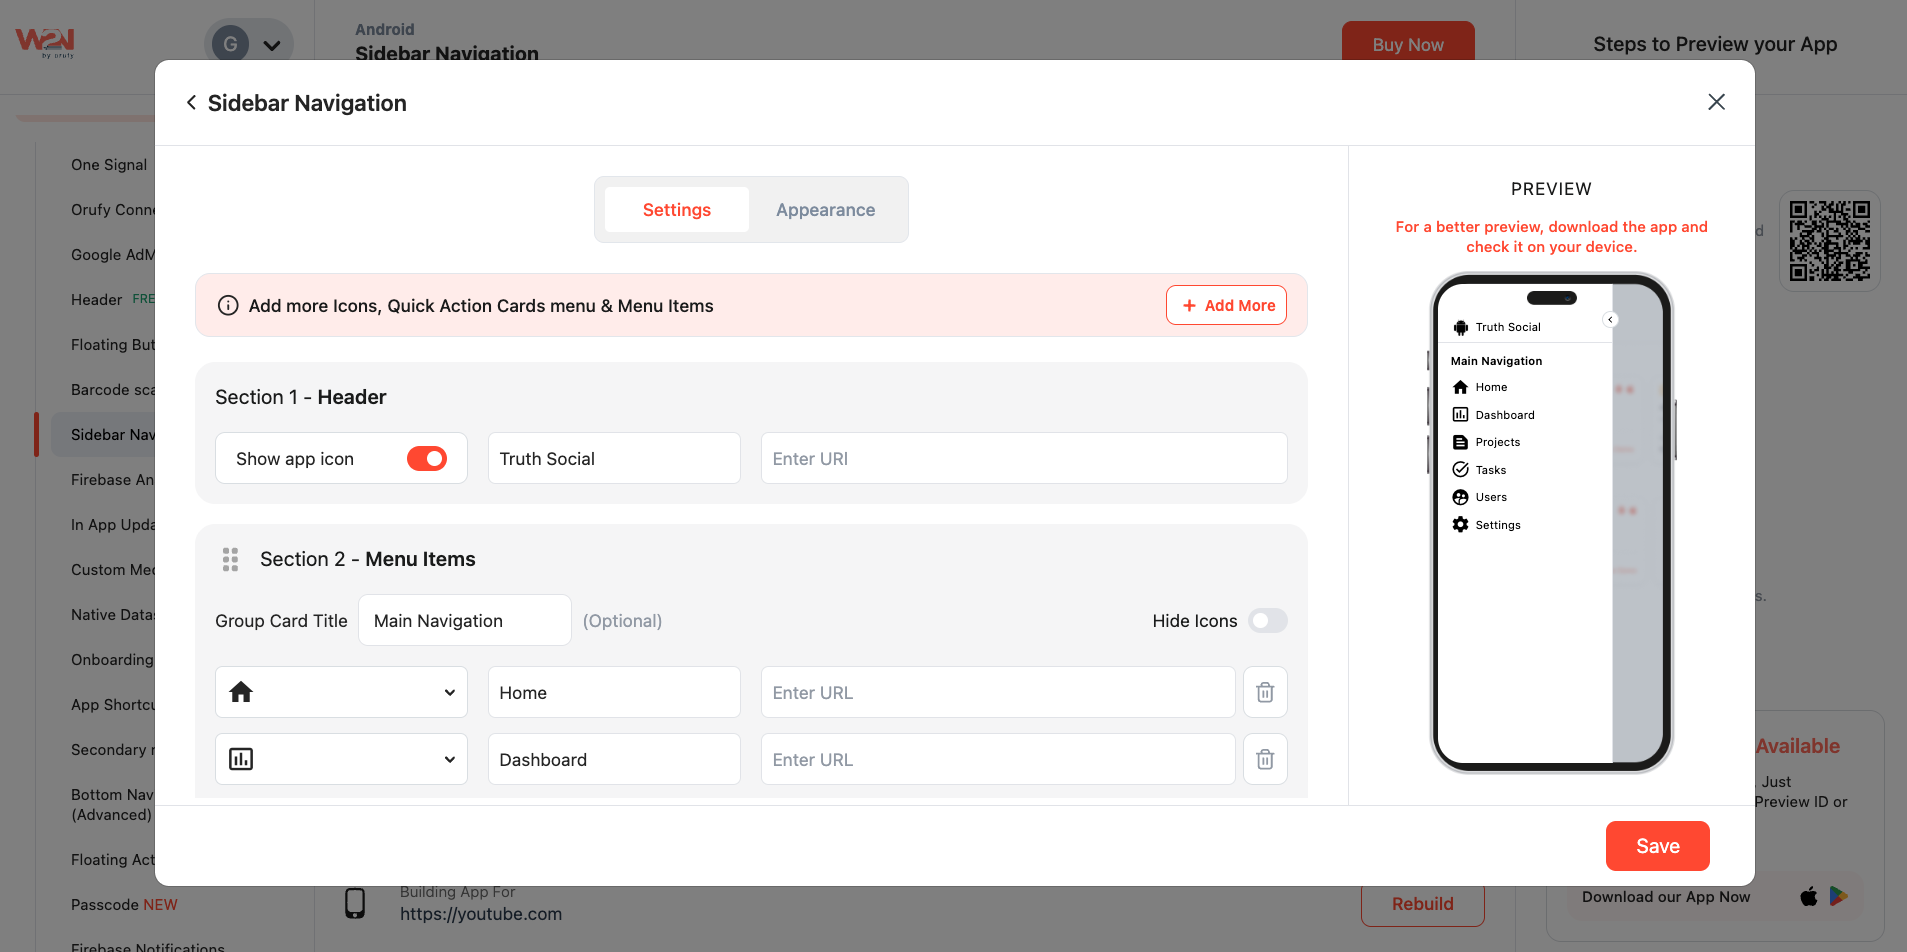Delete the Home menu item row
The width and height of the screenshot is (1907, 952).
1265,692
